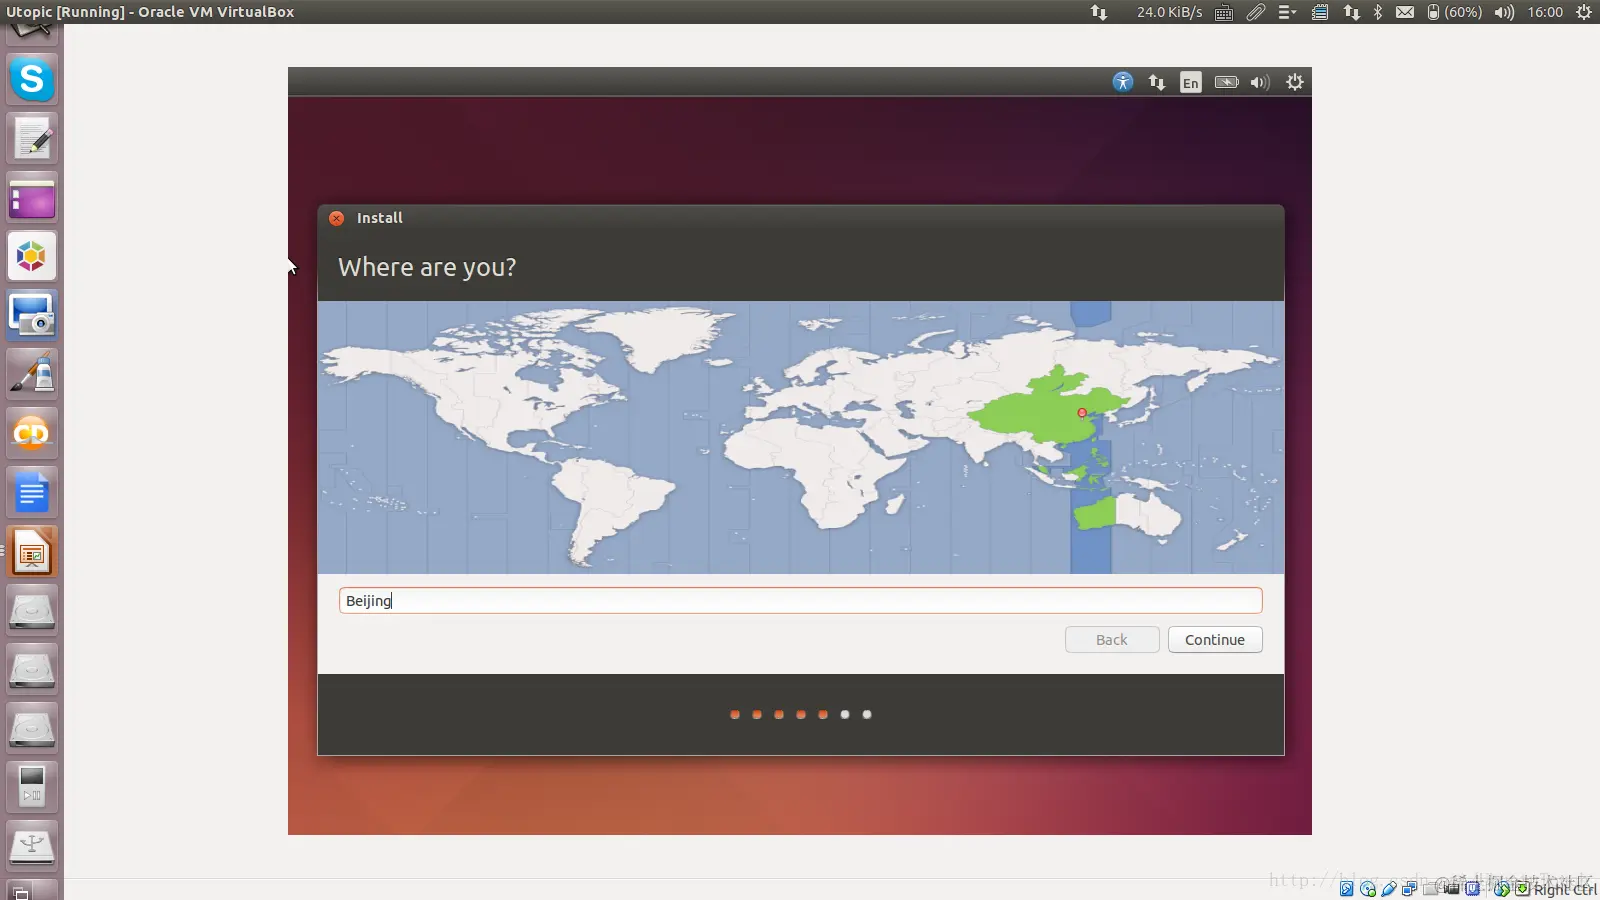The image size is (1600, 900).
Task: Launch the orange CD burning app
Action: click(32, 434)
